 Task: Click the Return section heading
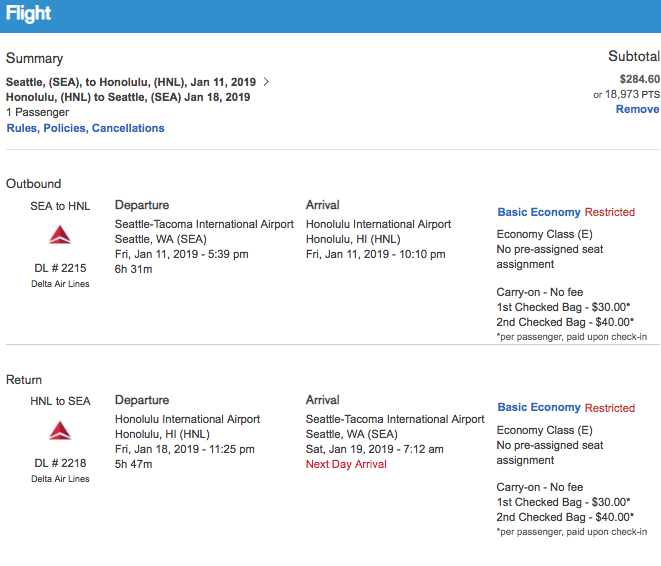coord(24,380)
